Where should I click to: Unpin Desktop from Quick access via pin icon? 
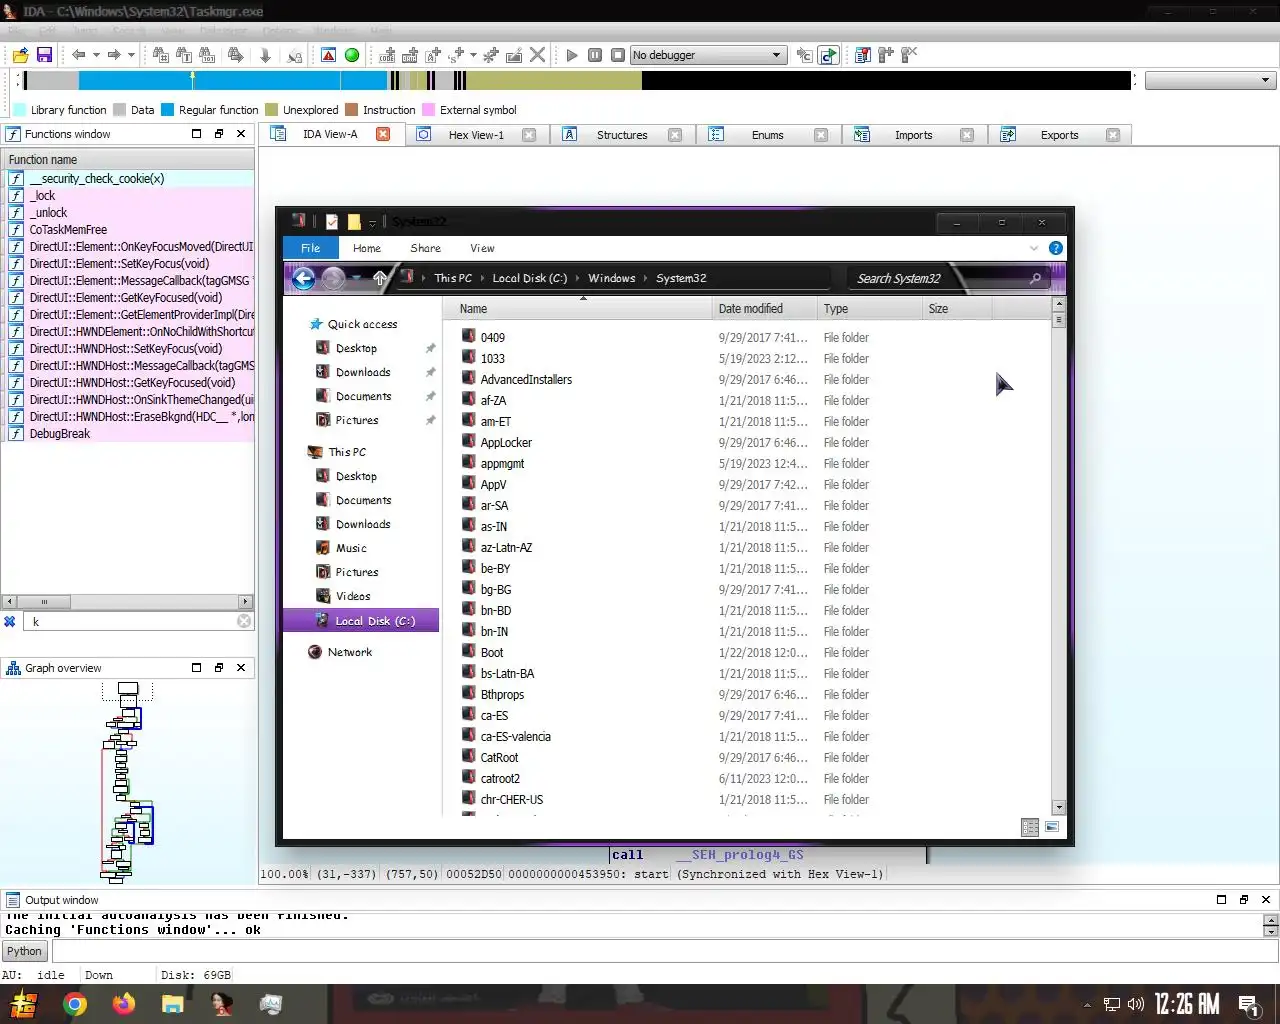pyautogui.click(x=430, y=348)
